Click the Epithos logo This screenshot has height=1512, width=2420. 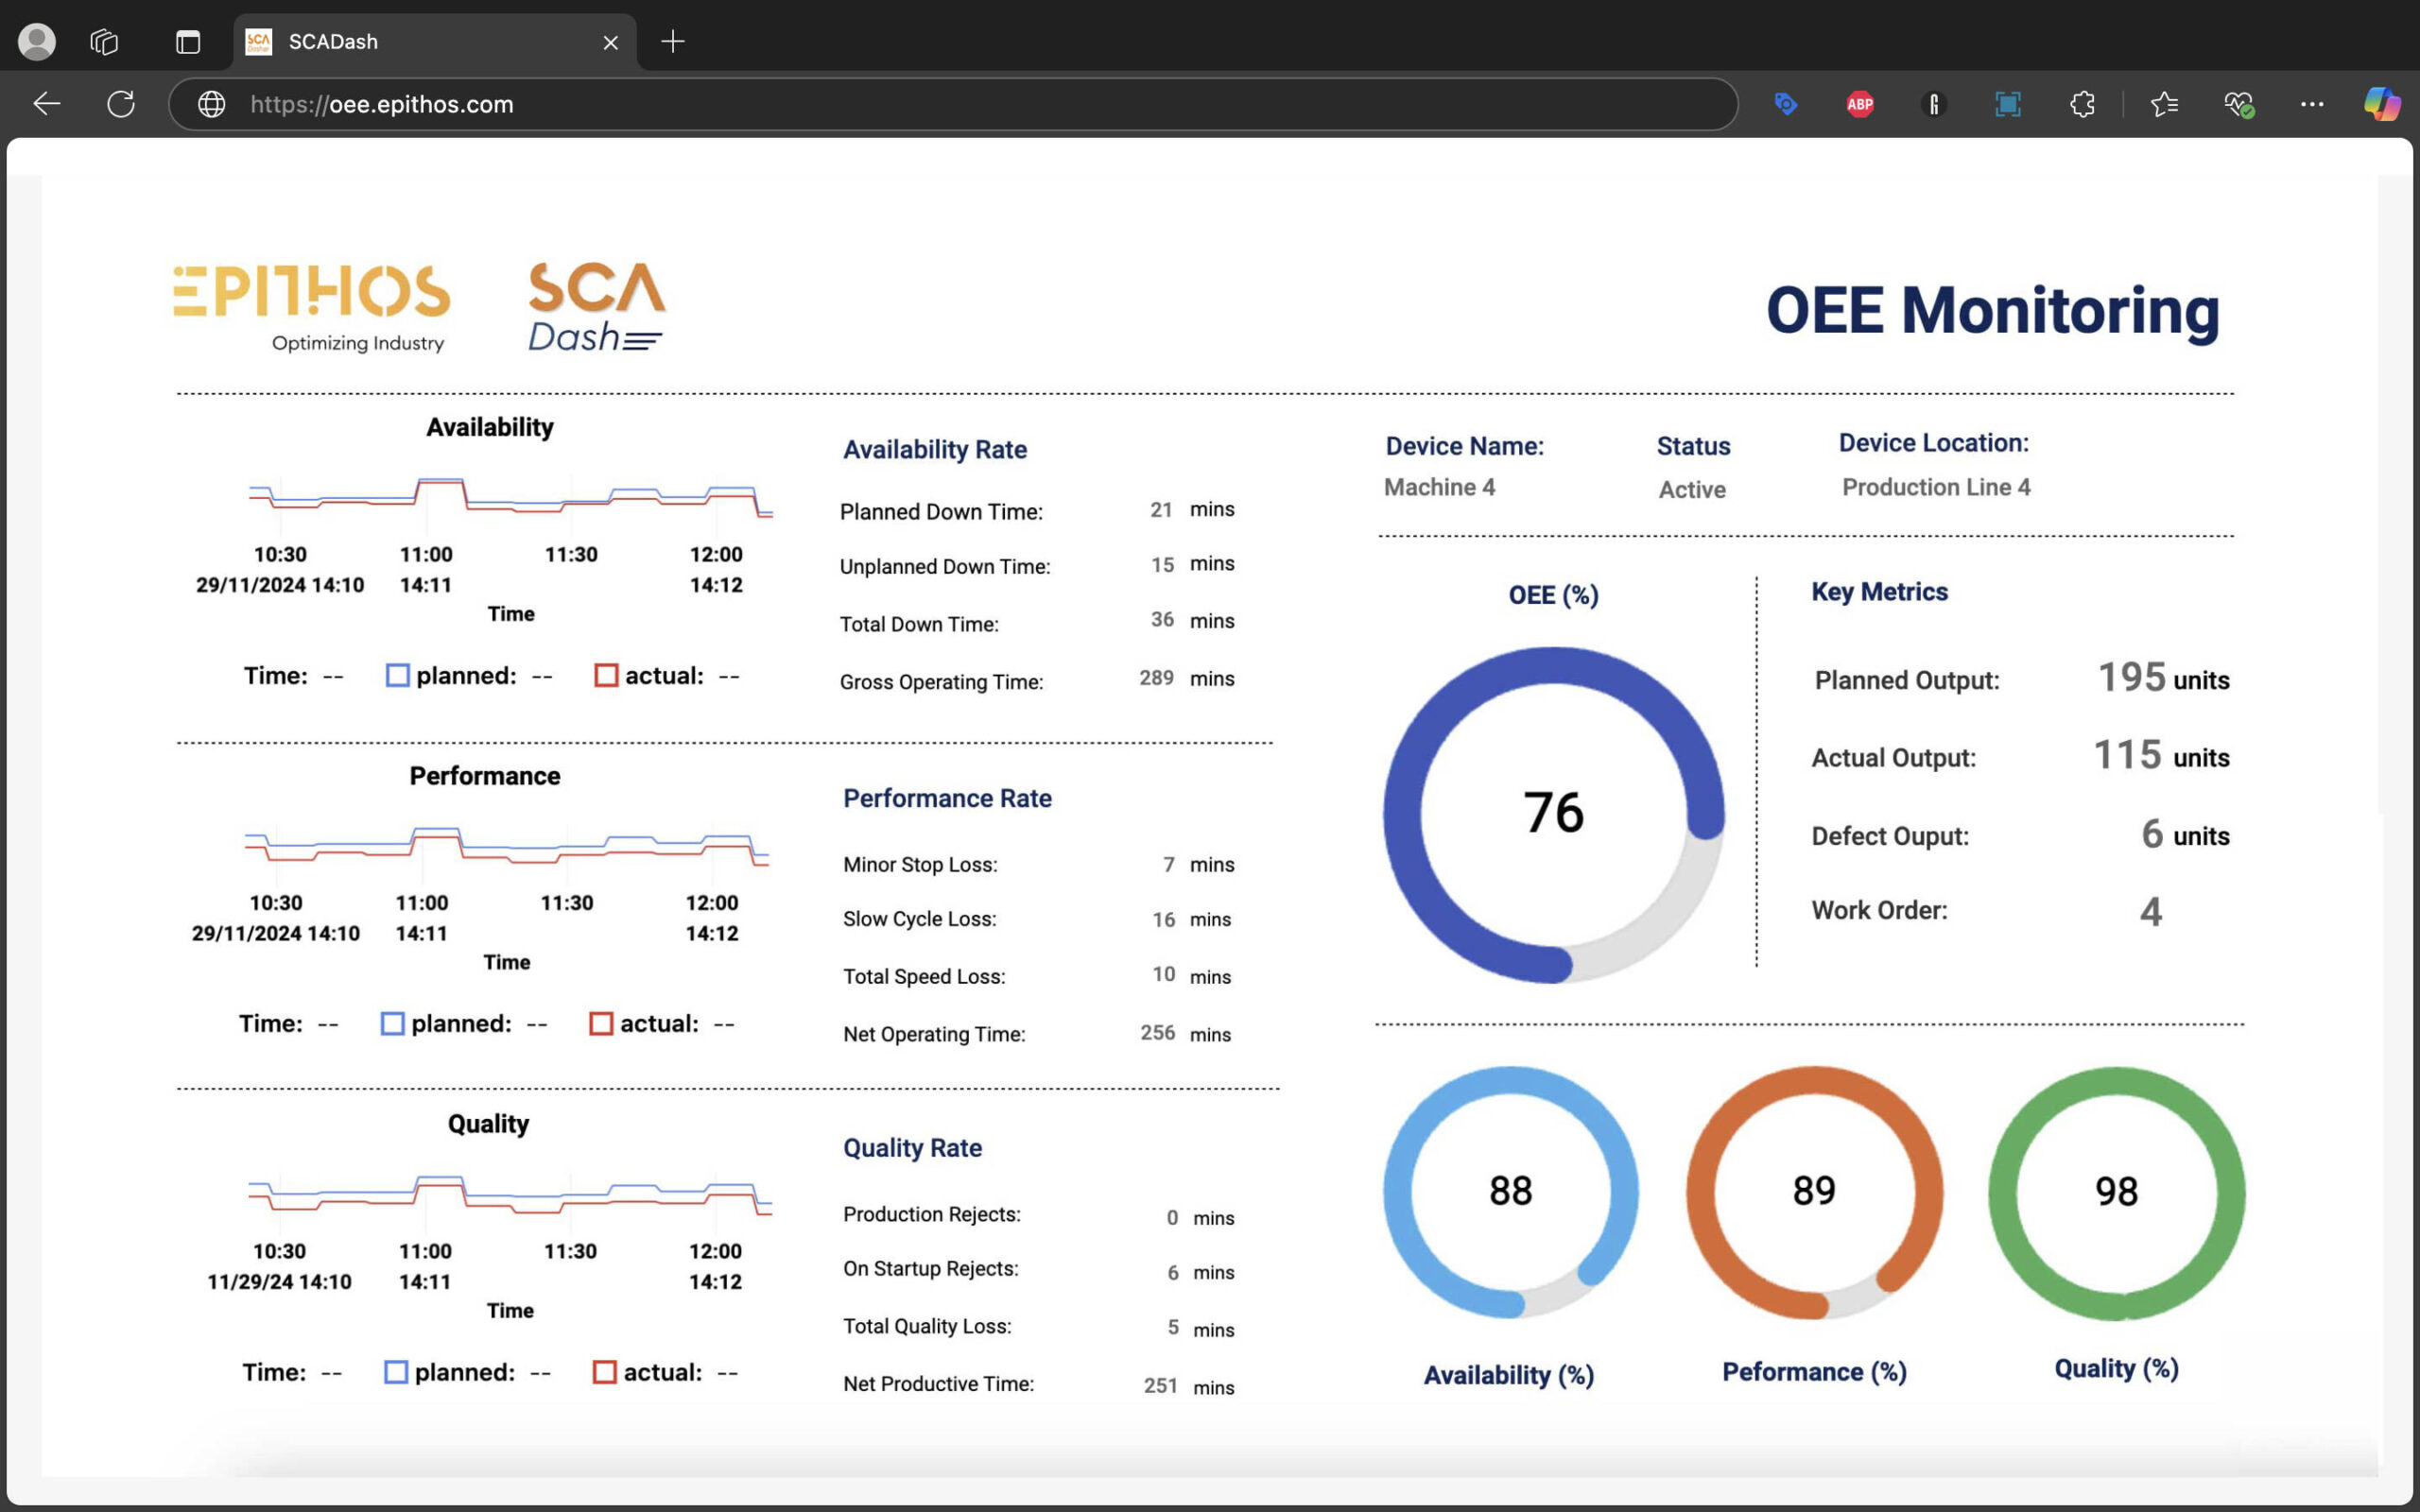[312, 306]
